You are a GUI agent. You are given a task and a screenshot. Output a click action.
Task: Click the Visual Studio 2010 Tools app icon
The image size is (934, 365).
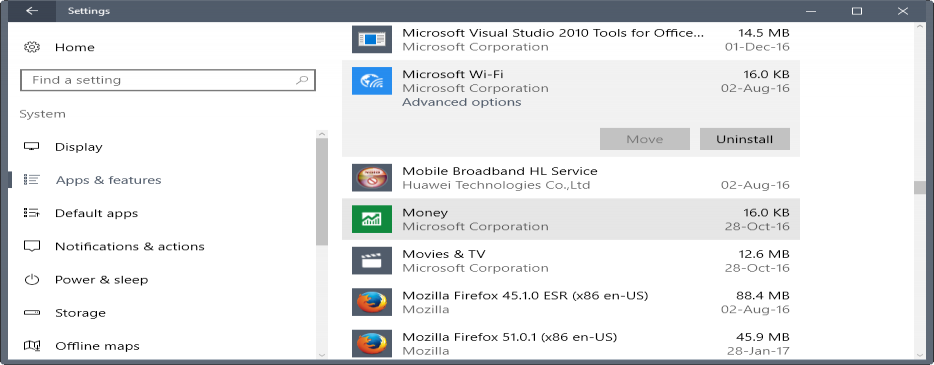(372, 39)
